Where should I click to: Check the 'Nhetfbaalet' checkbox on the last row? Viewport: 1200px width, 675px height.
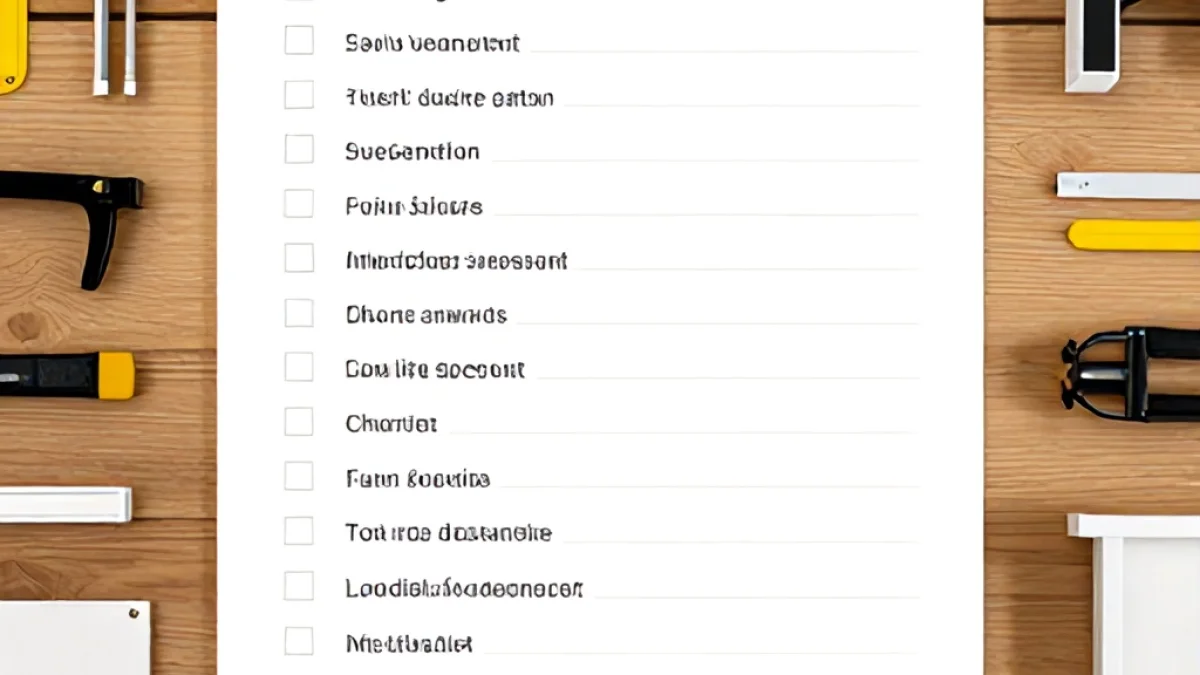point(299,640)
